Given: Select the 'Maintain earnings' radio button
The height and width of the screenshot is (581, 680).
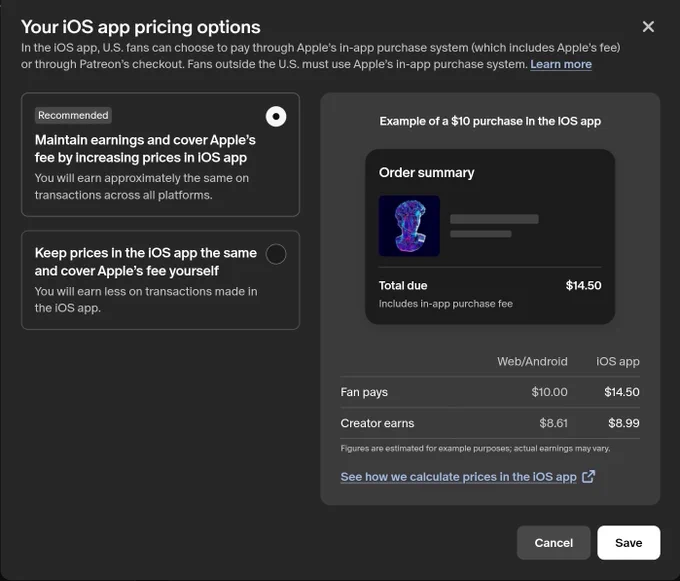Looking at the screenshot, I should [276, 117].
